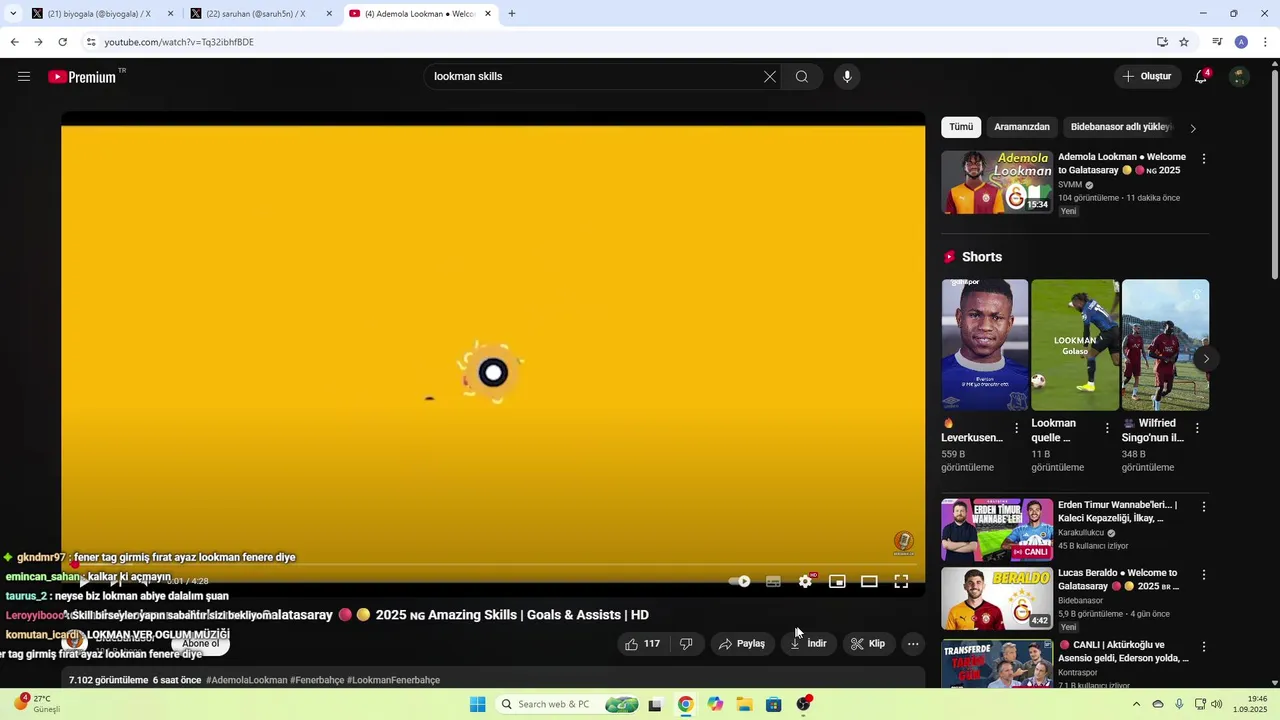The height and width of the screenshot is (720, 1280).
Task: Open options for CANLI Aktürkoğlu video
Action: click(1204, 647)
